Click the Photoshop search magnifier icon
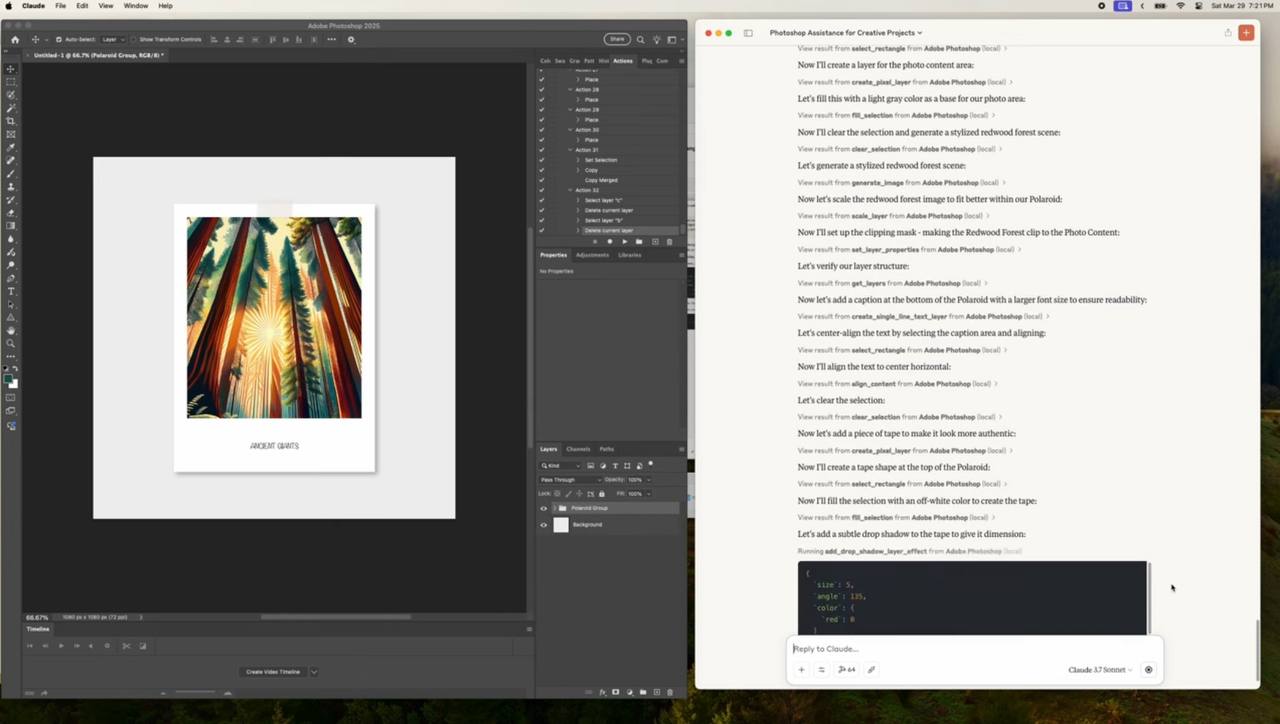This screenshot has width=1280, height=724. tap(641, 39)
